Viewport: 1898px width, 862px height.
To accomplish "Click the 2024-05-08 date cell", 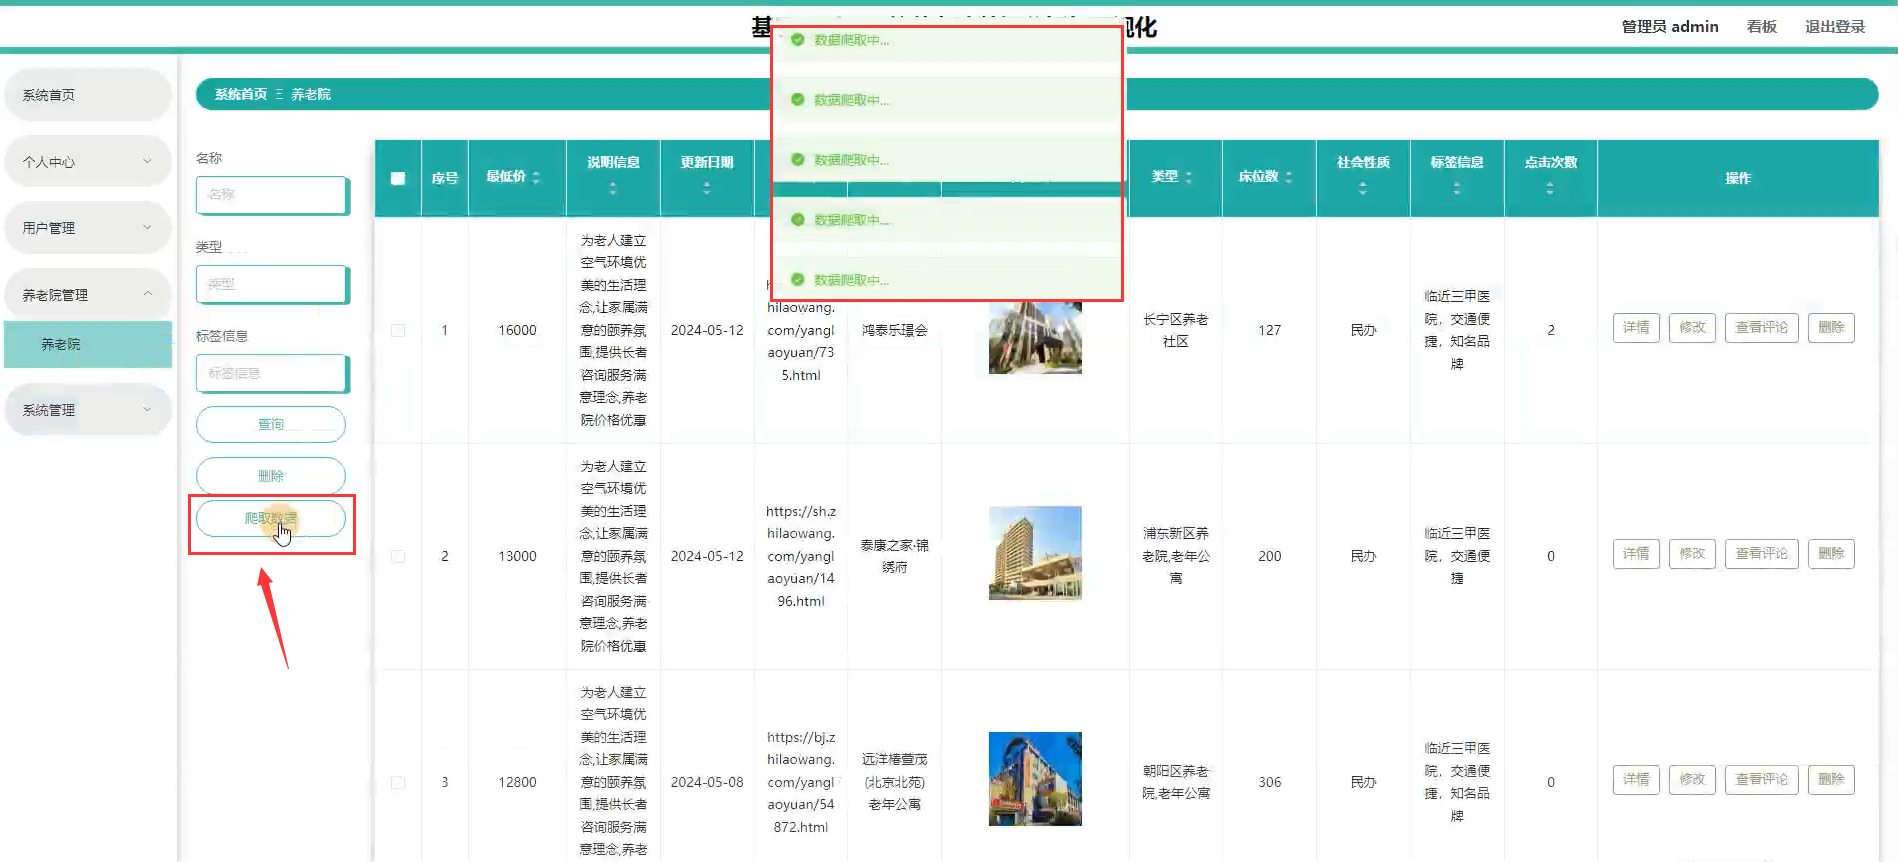I will (x=707, y=782).
